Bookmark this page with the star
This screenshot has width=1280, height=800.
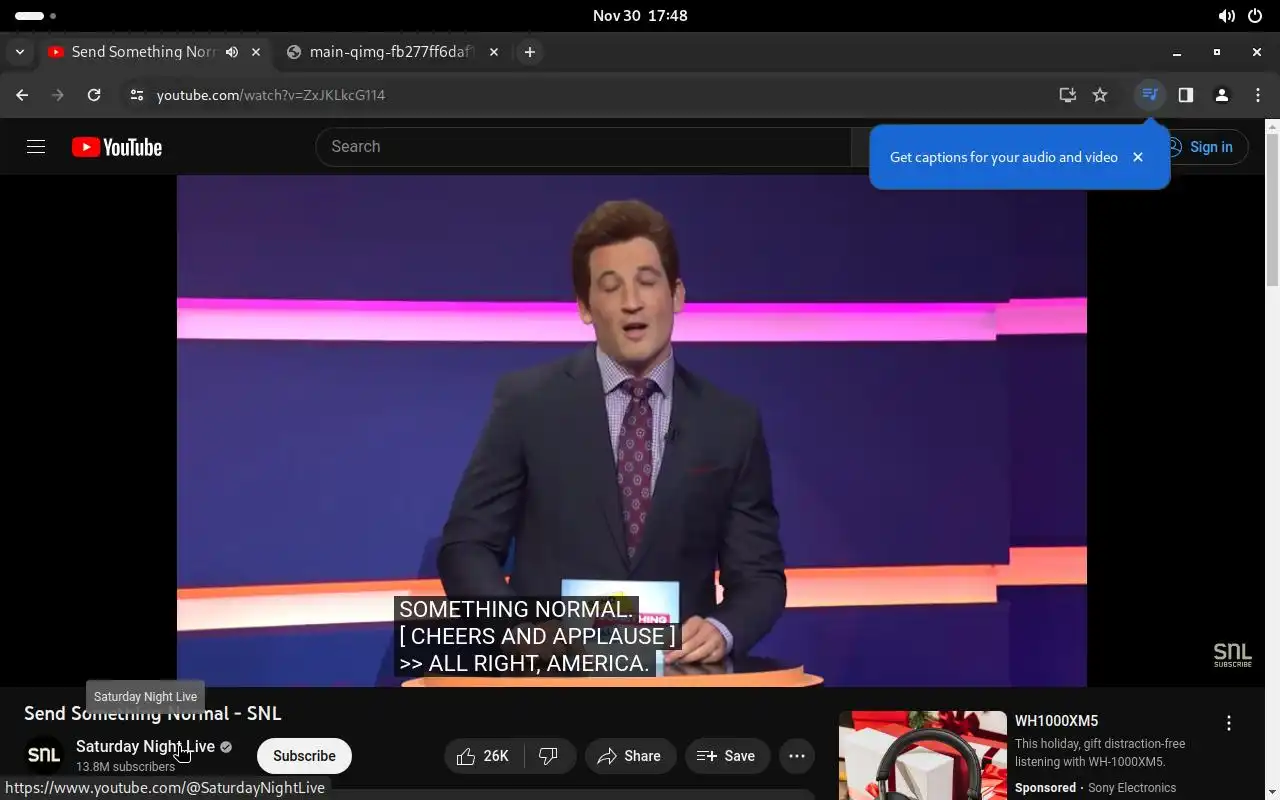point(1100,95)
